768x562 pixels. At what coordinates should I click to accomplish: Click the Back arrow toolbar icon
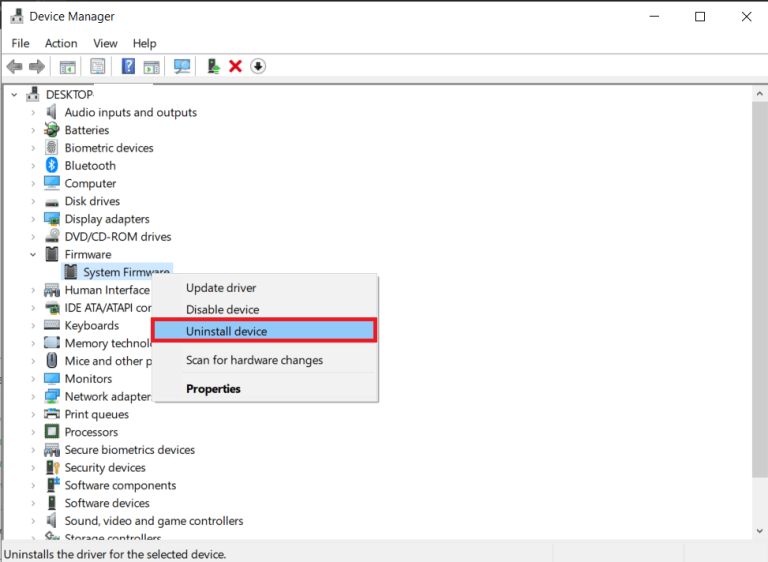[x=15, y=66]
